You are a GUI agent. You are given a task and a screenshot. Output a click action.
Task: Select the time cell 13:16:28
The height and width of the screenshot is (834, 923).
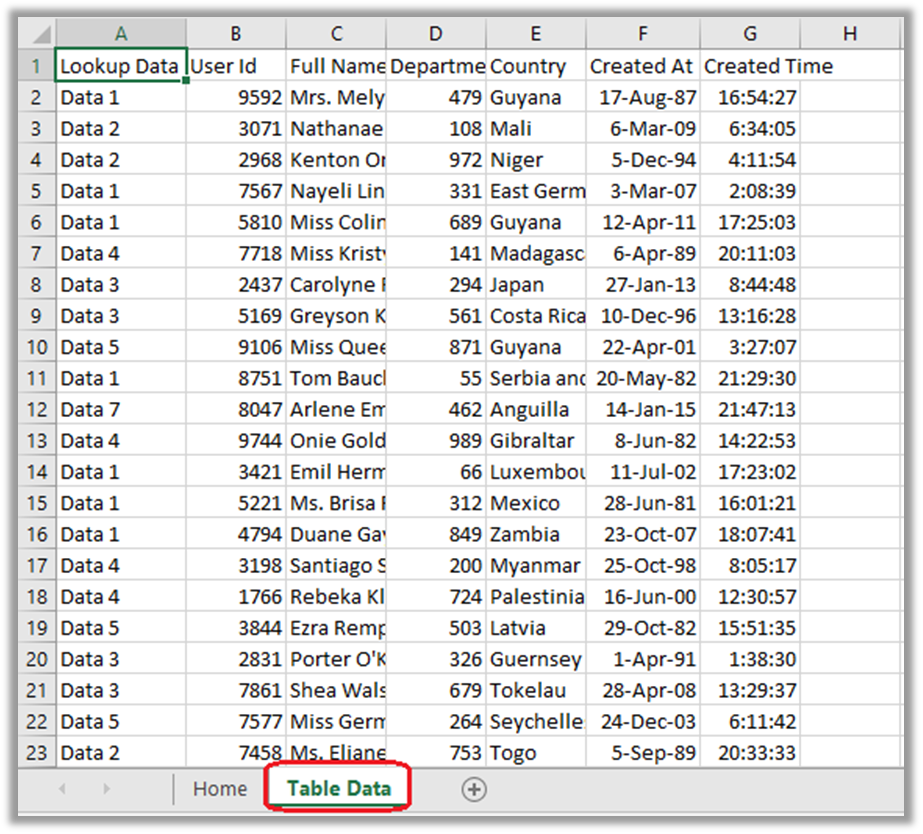(750, 315)
